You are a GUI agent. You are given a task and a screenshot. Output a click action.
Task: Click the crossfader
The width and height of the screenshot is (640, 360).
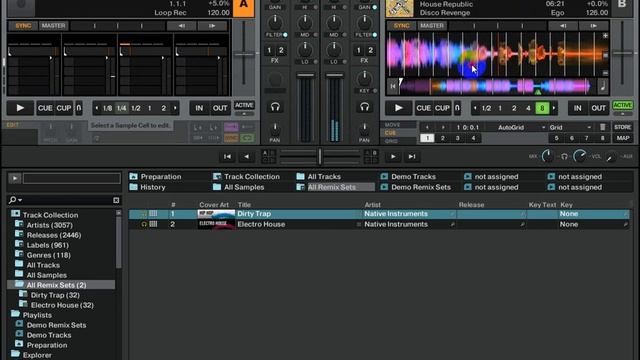320,156
